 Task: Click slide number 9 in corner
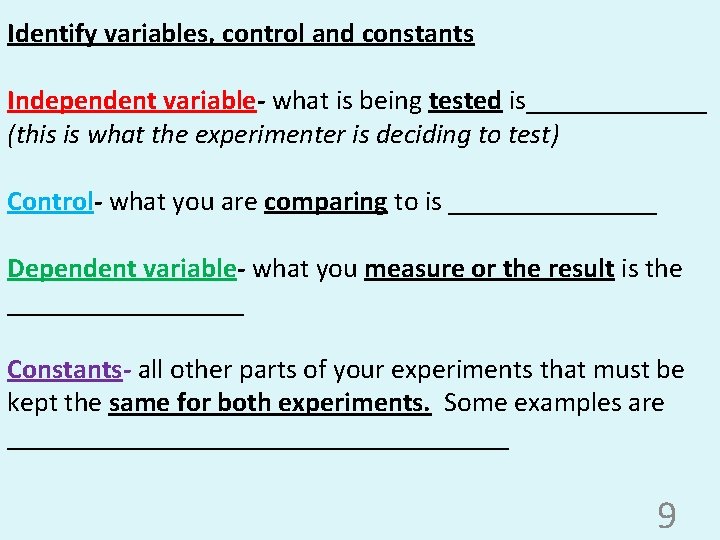click(x=667, y=515)
